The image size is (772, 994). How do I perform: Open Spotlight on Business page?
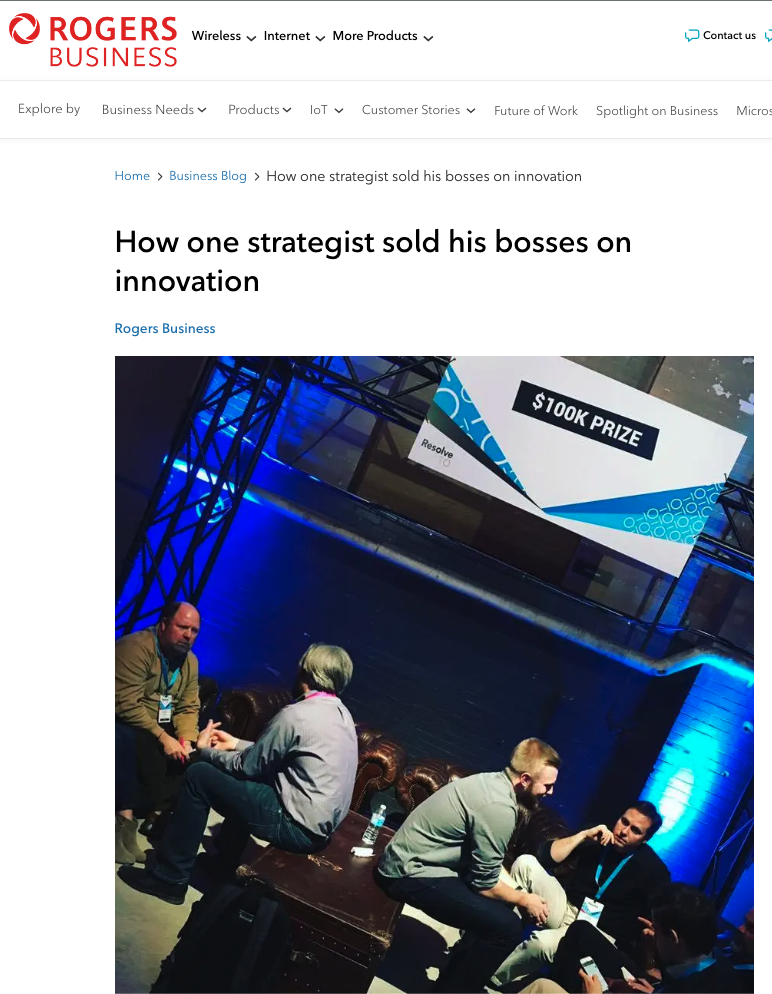[x=657, y=110]
